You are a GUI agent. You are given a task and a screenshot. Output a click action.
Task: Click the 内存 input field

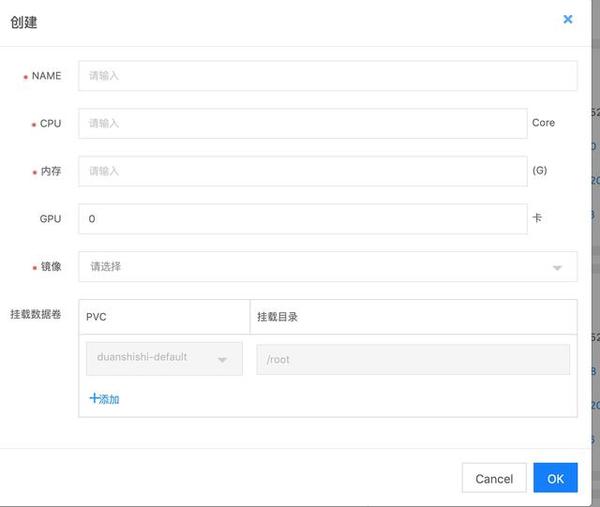(x=303, y=171)
